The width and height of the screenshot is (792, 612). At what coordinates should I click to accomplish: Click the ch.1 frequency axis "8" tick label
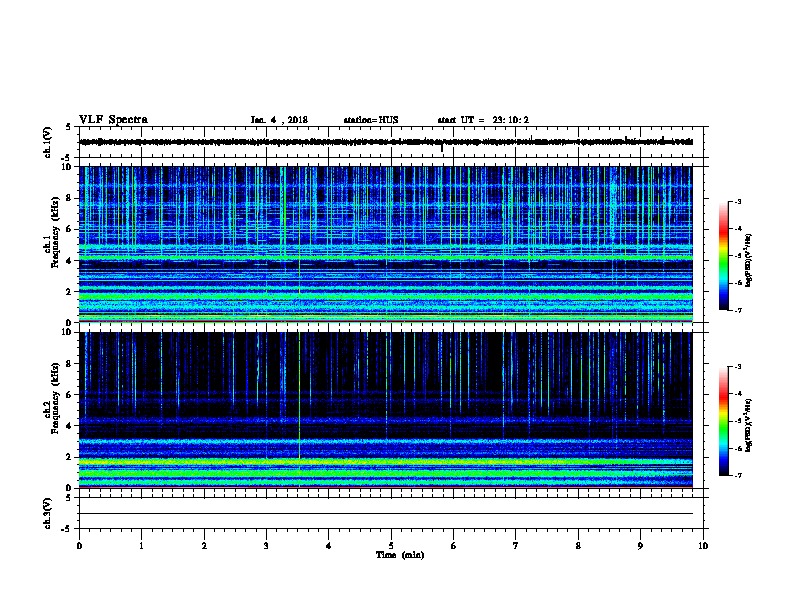(69, 198)
